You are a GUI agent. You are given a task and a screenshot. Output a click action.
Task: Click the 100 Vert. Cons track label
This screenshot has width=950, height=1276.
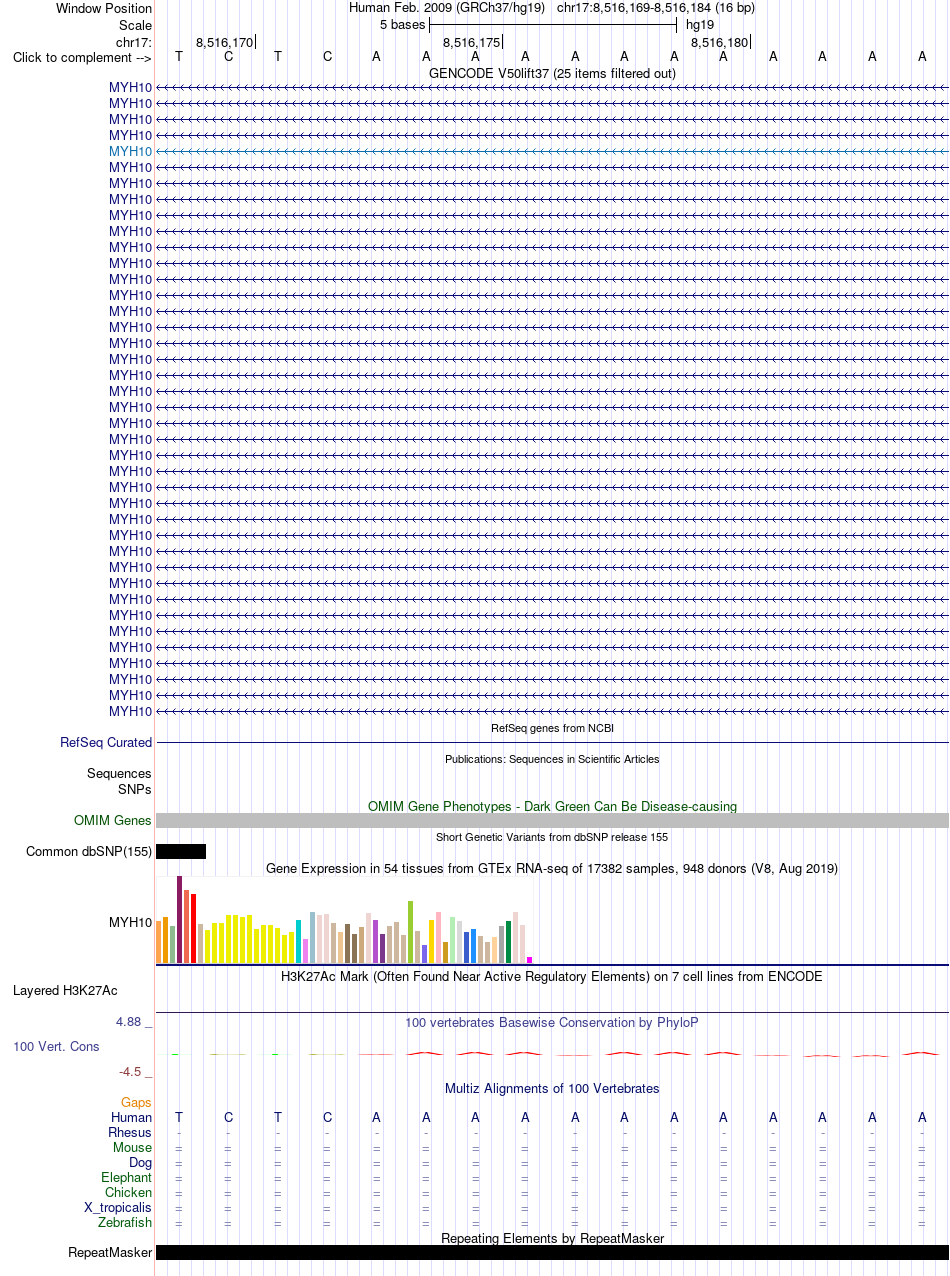[x=56, y=1046]
